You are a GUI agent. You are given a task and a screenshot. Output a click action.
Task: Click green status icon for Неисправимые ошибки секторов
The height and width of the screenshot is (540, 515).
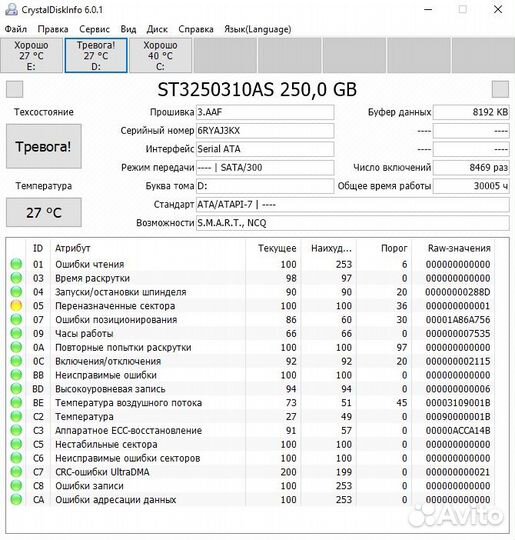point(16,458)
